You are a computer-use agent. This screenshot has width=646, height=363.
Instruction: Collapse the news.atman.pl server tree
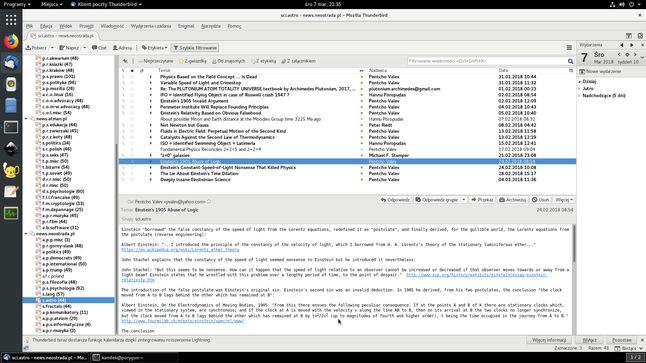click(26, 119)
